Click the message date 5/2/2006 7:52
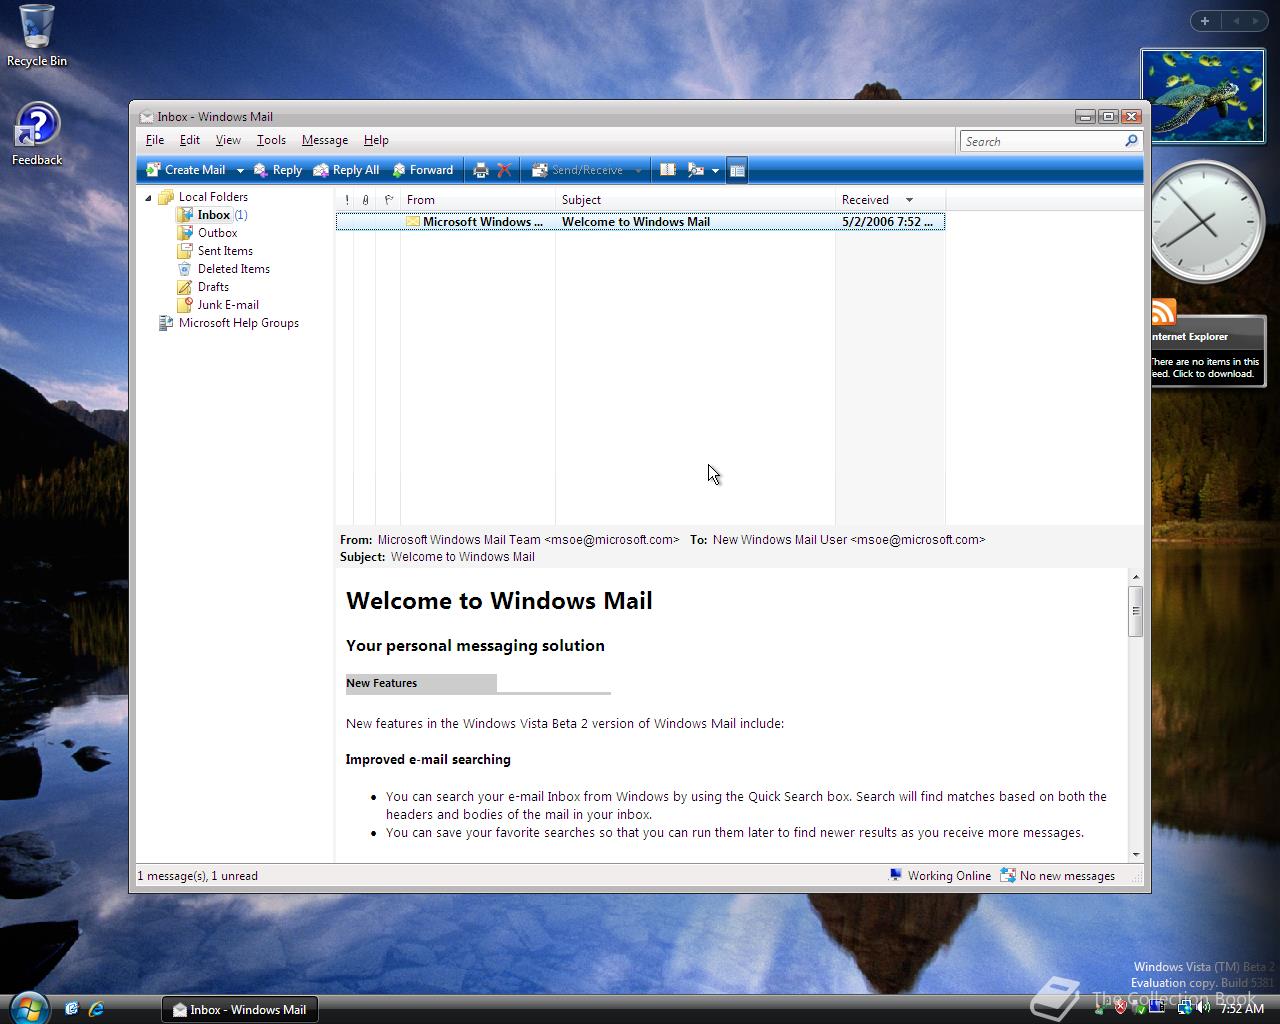The height and width of the screenshot is (1024, 1280). click(x=887, y=222)
